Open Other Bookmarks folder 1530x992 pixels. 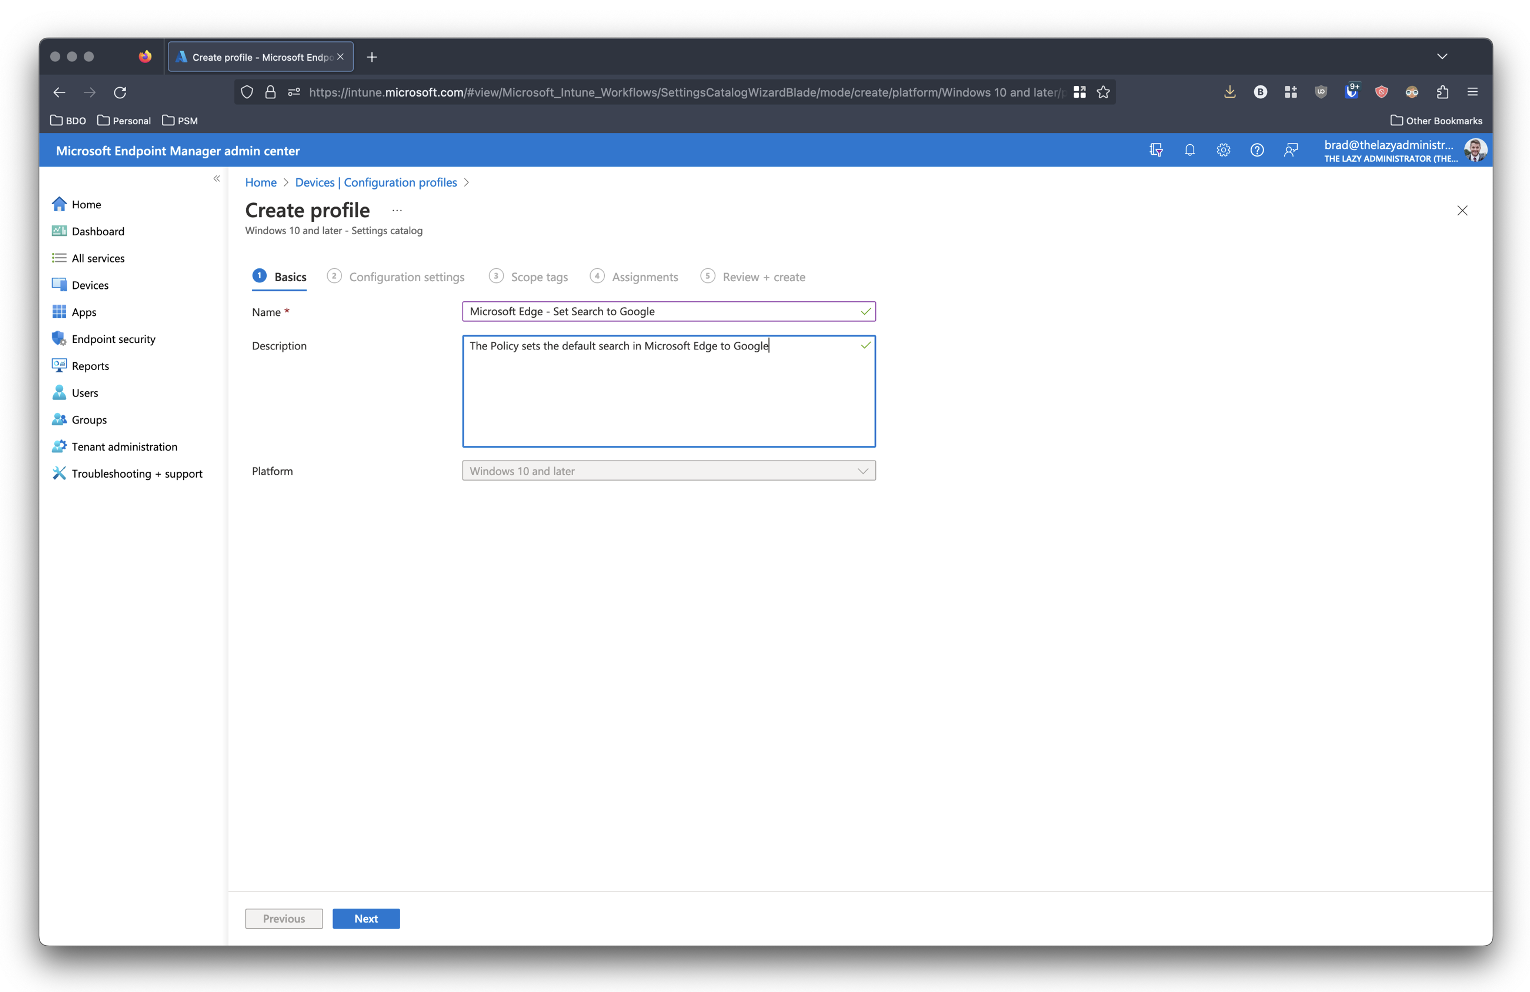[x=1436, y=120]
